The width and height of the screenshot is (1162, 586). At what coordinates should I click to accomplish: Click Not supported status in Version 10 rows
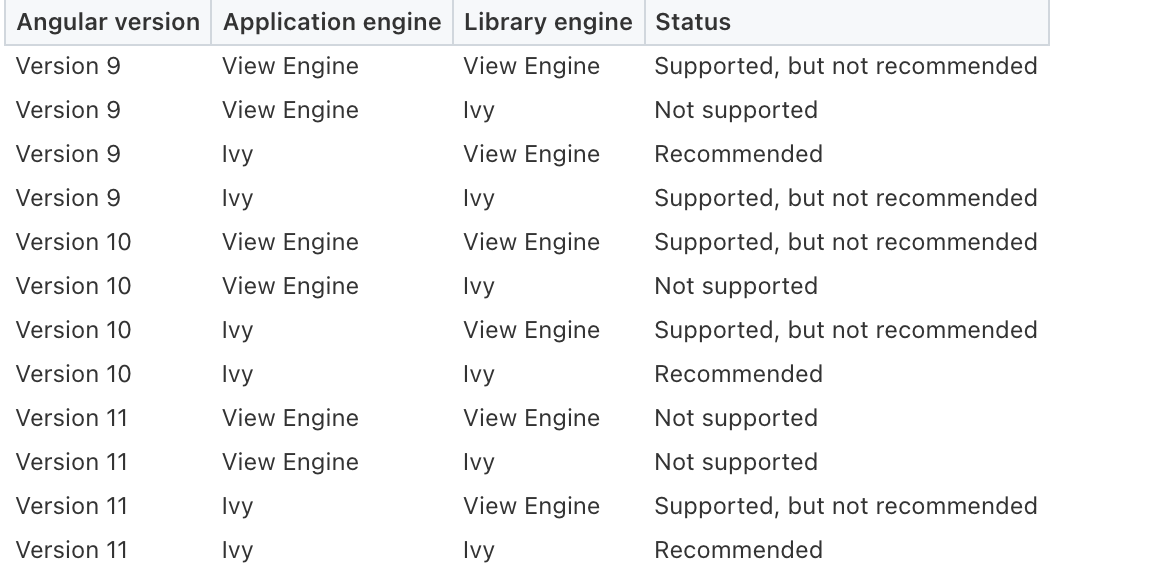[736, 286]
